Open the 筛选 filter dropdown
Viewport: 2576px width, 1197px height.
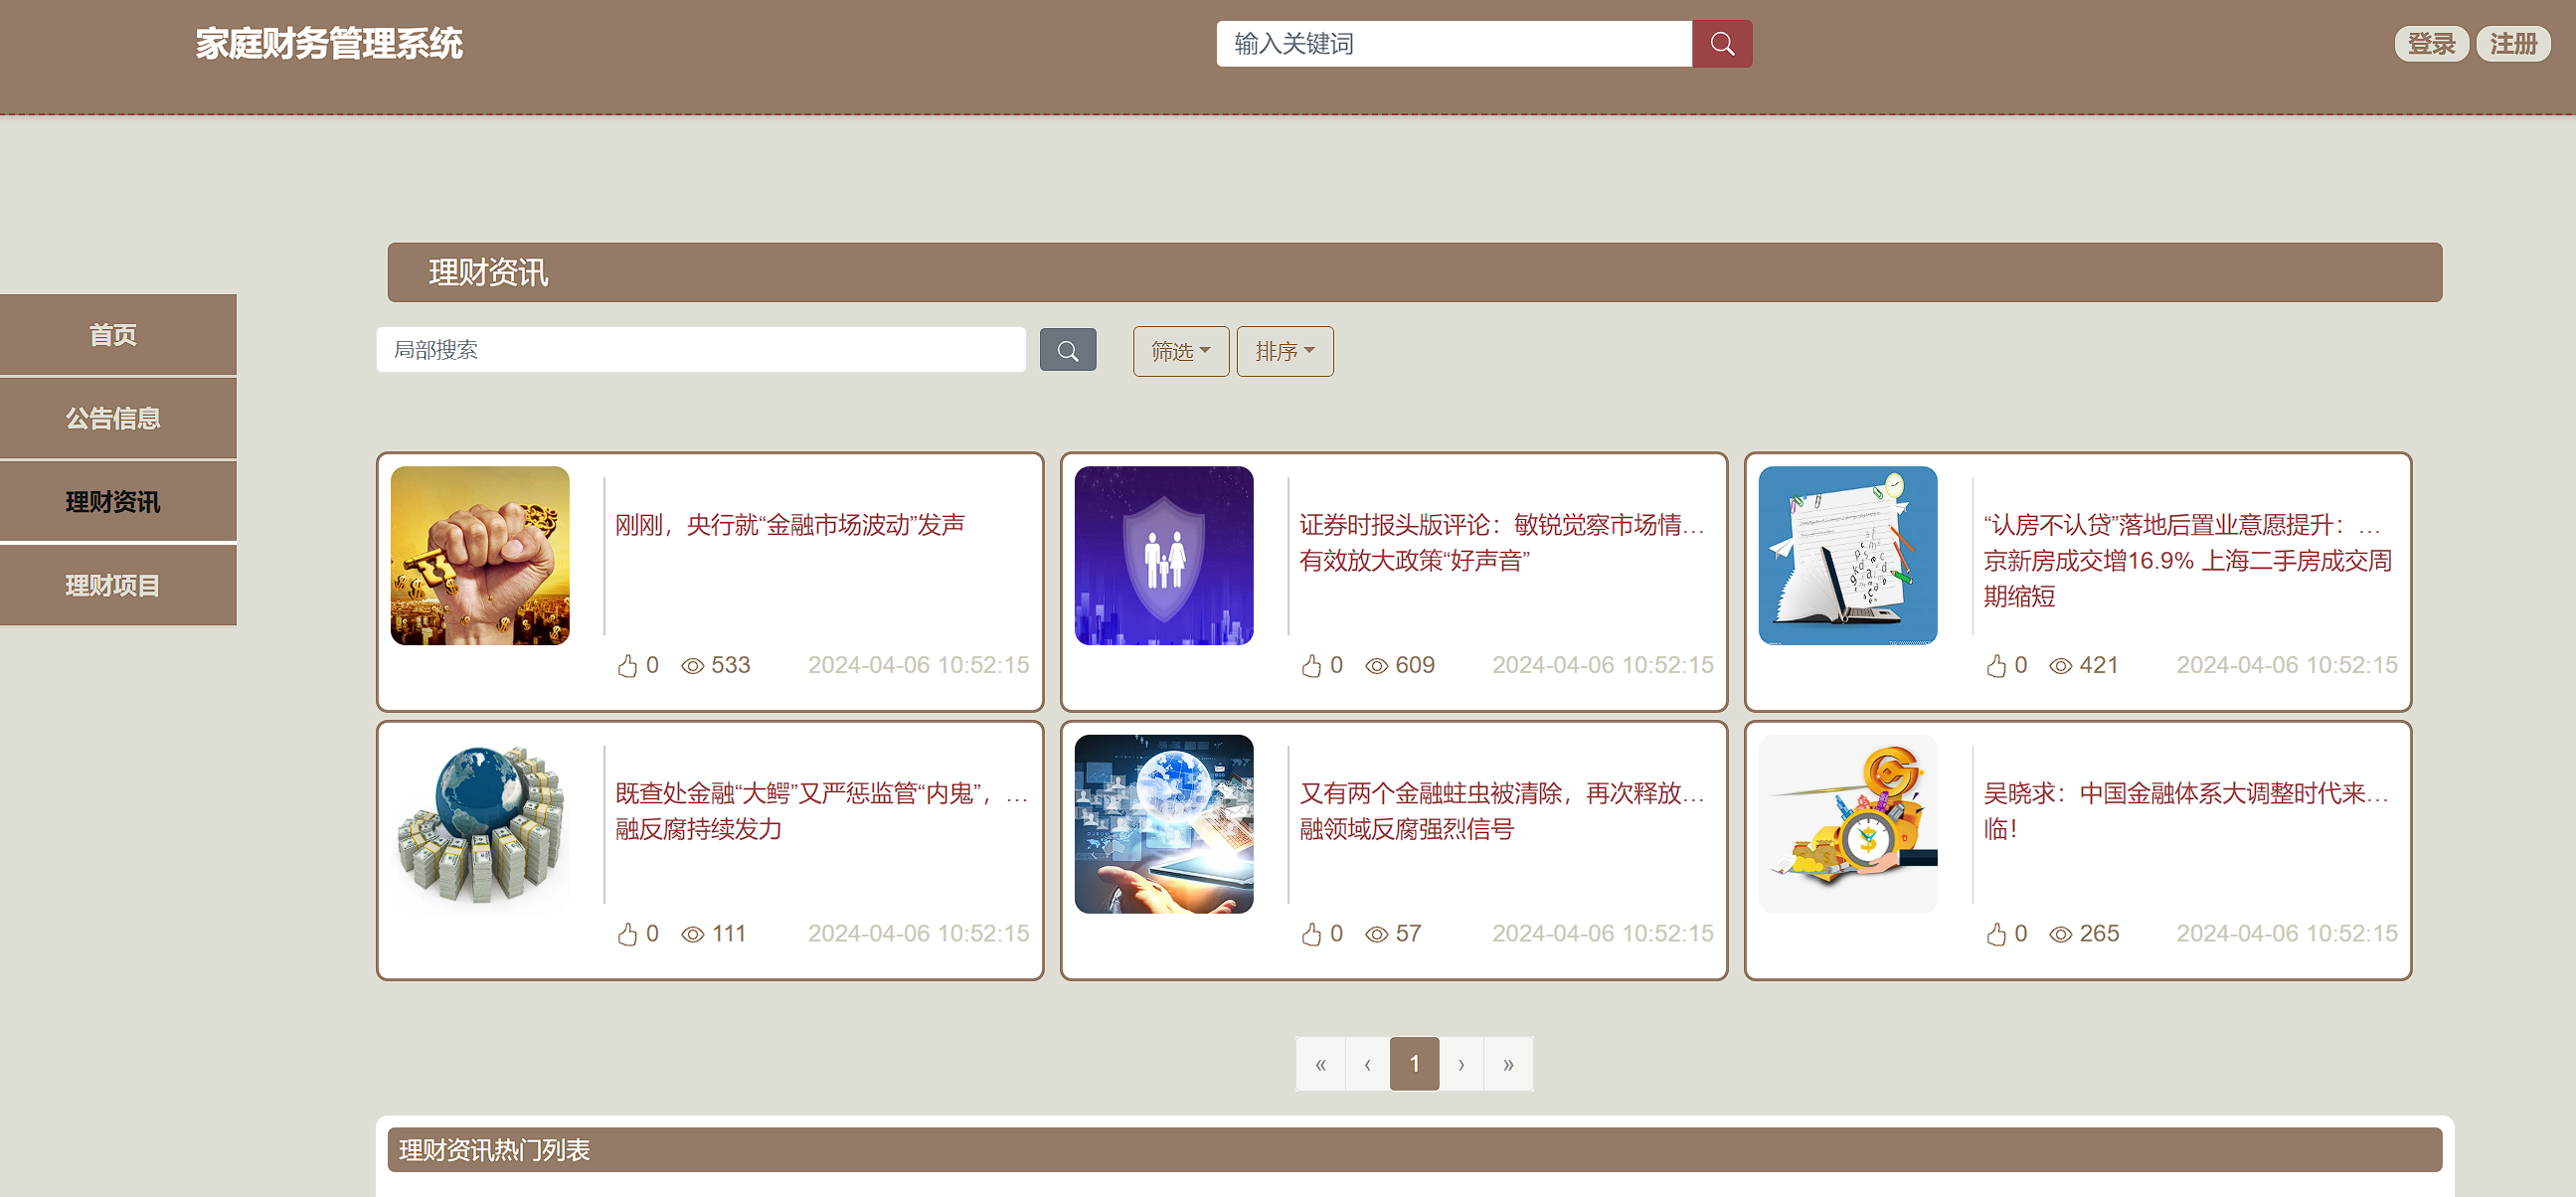coord(1180,352)
